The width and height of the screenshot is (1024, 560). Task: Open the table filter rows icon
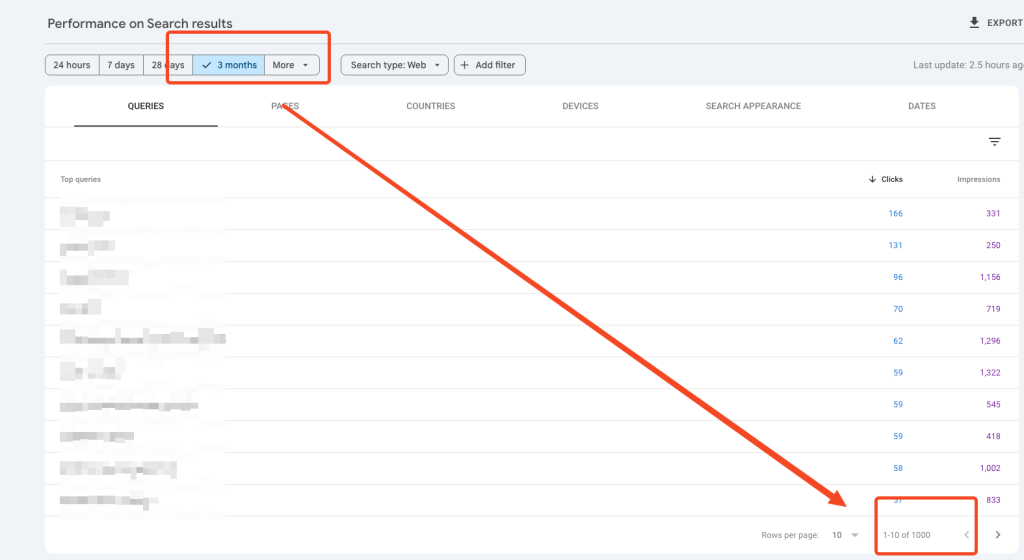click(994, 142)
